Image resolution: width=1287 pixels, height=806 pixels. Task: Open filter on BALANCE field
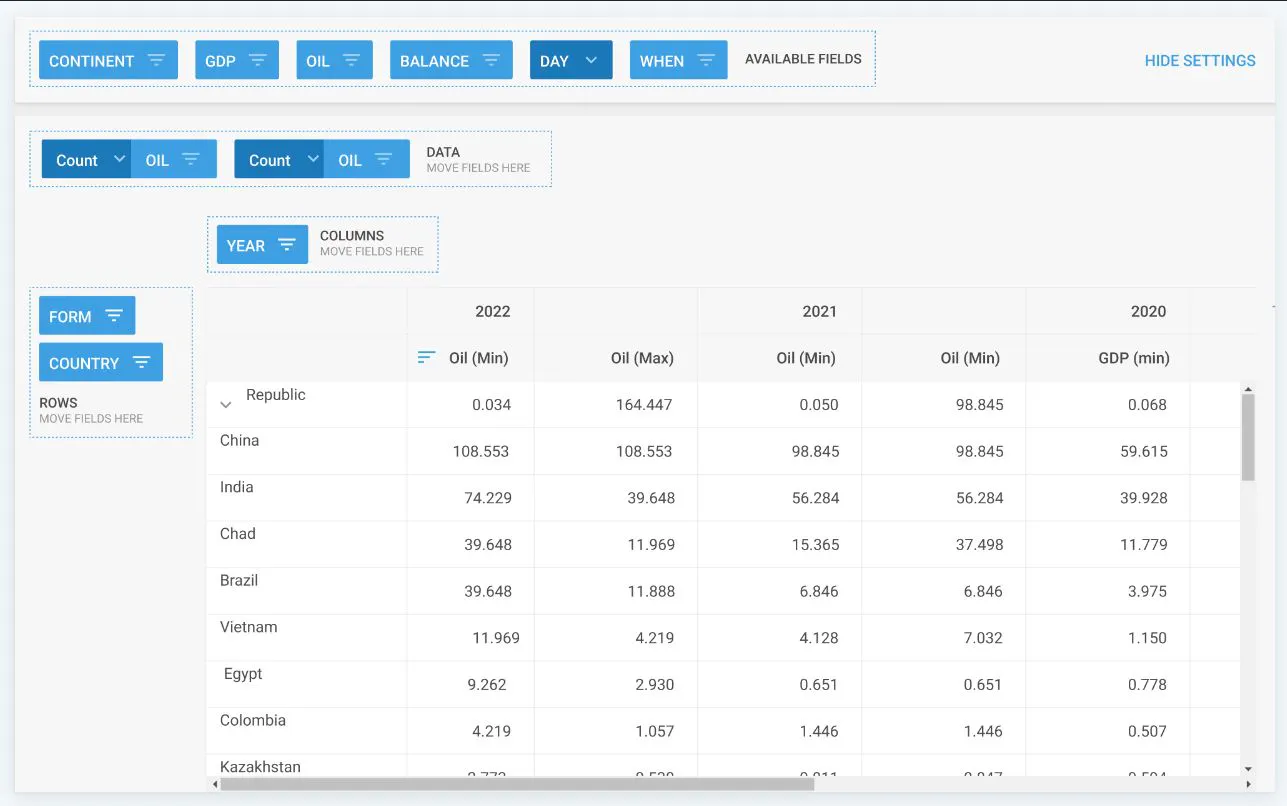(491, 61)
